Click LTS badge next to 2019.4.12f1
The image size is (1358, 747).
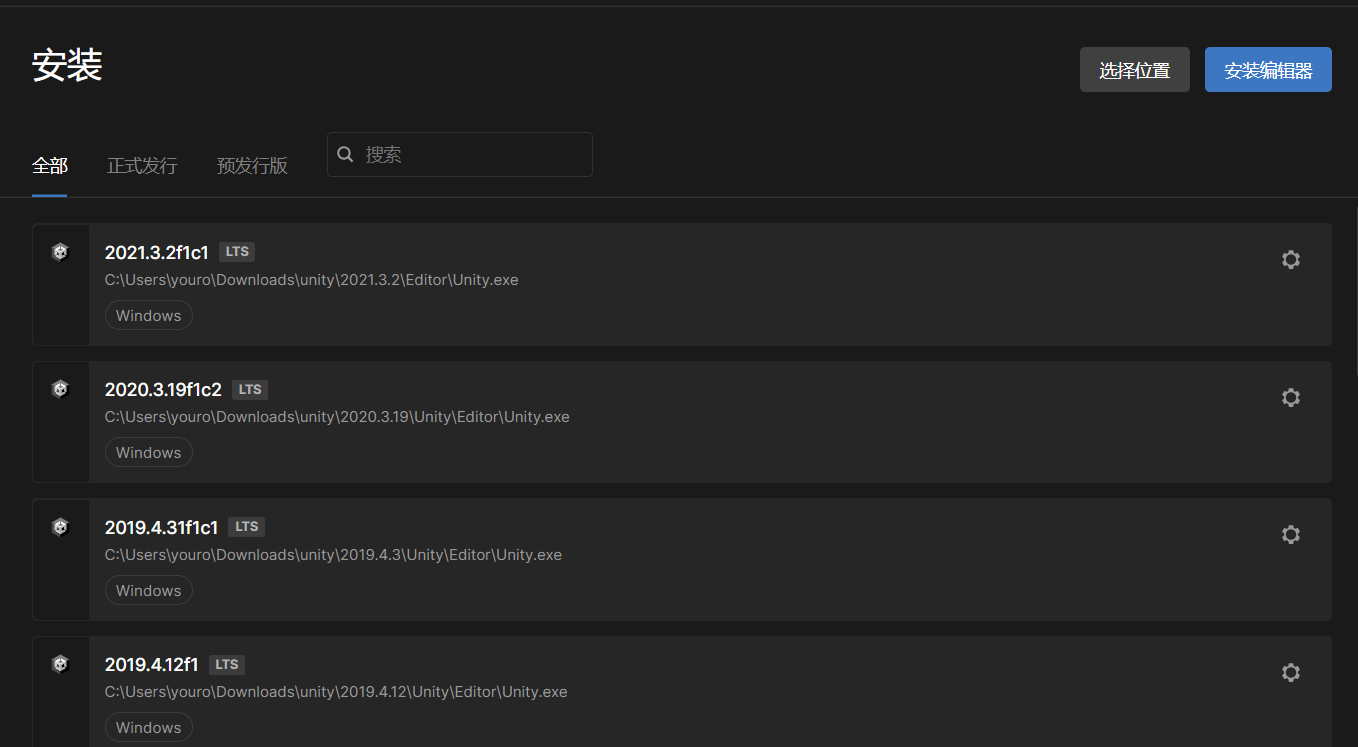[x=227, y=665]
